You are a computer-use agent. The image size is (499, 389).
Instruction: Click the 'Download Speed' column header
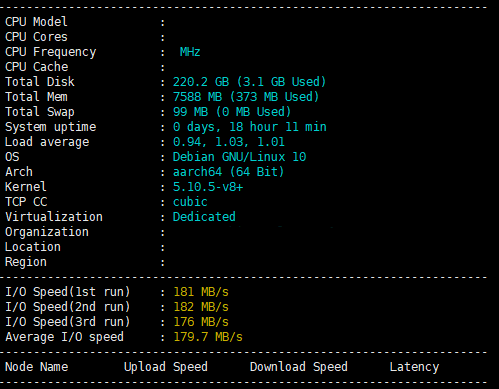tap(299, 367)
